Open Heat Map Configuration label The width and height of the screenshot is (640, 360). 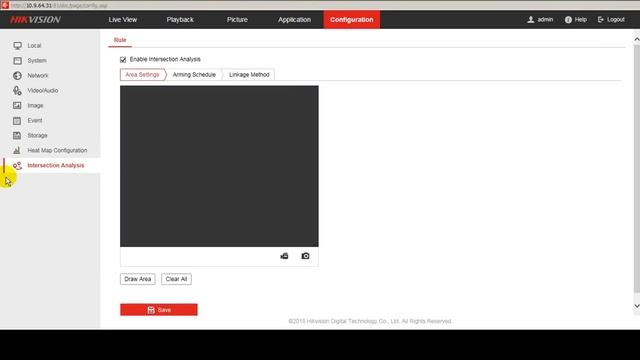(57, 150)
